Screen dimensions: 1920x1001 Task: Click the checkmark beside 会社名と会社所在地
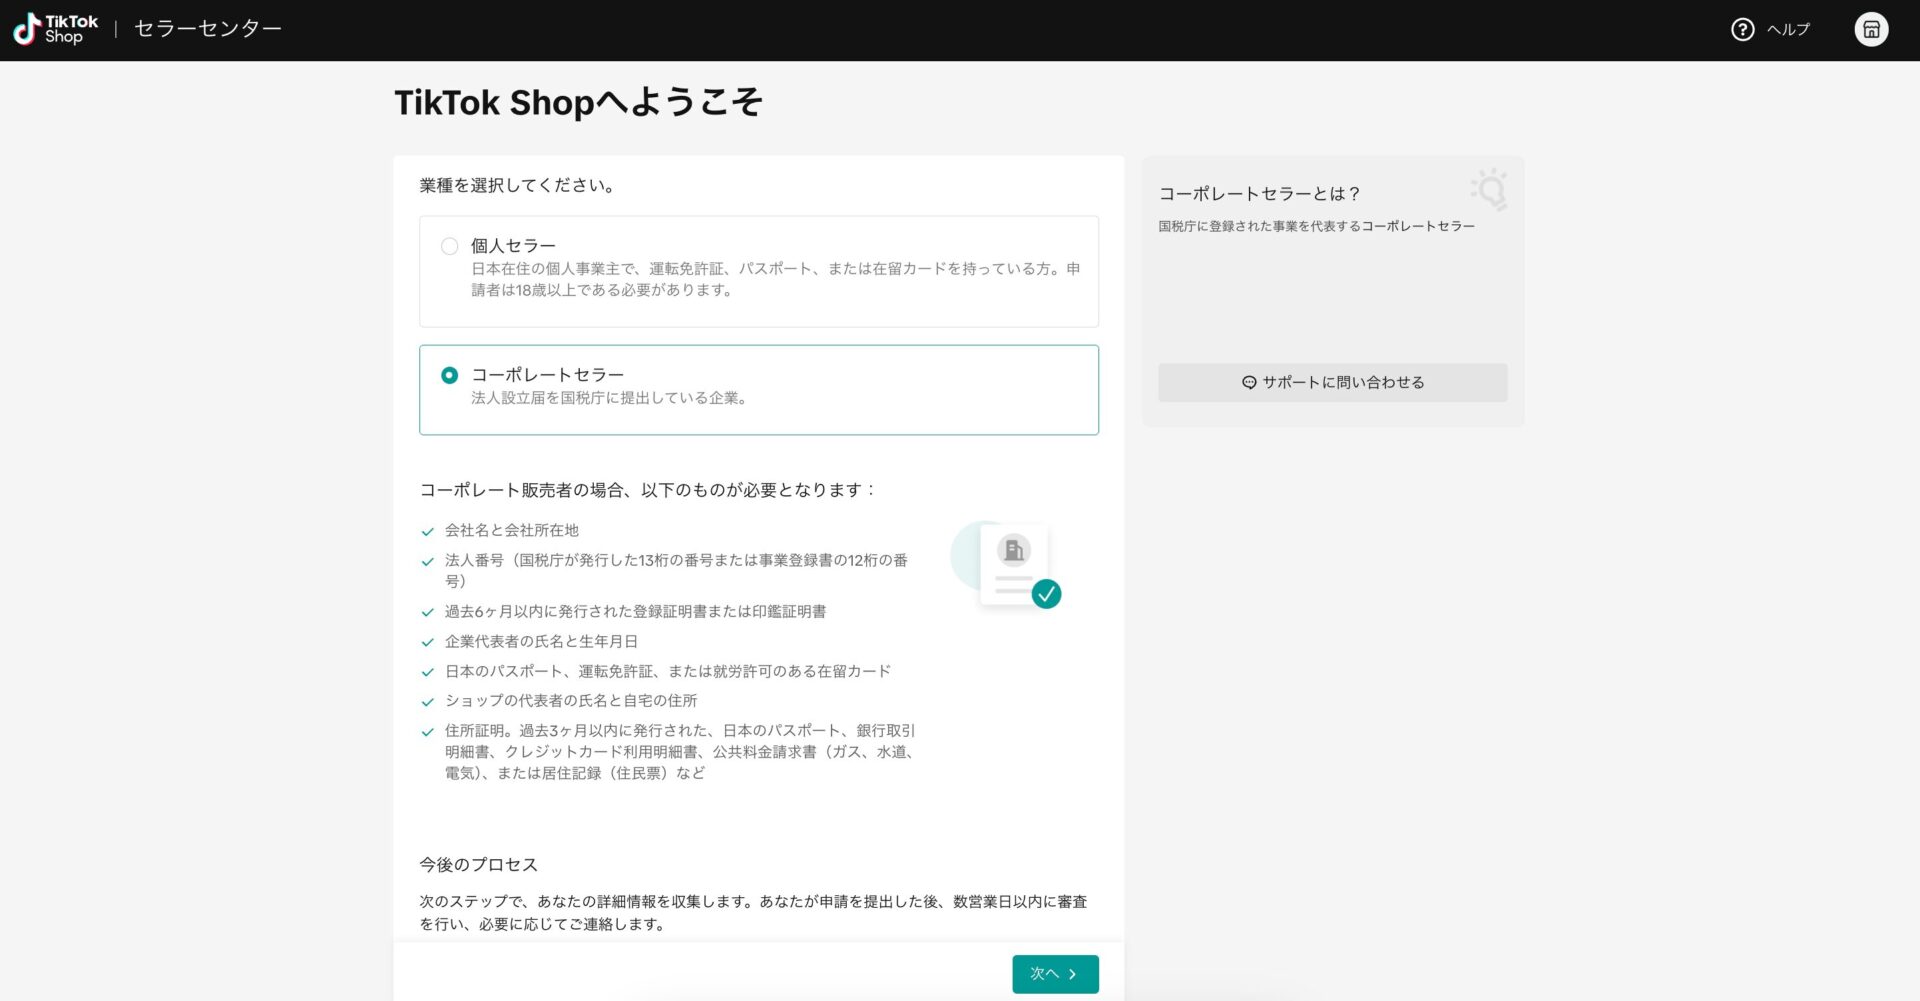pos(428,531)
